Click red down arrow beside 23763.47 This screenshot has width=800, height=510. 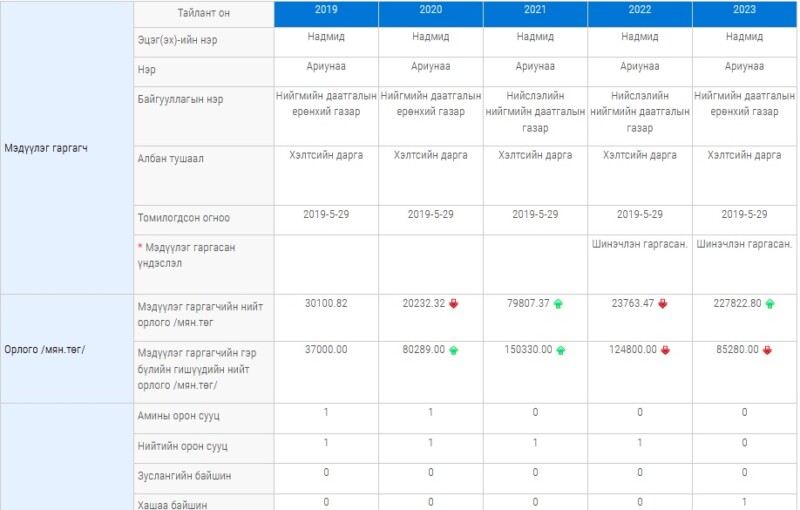click(x=662, y=304)
